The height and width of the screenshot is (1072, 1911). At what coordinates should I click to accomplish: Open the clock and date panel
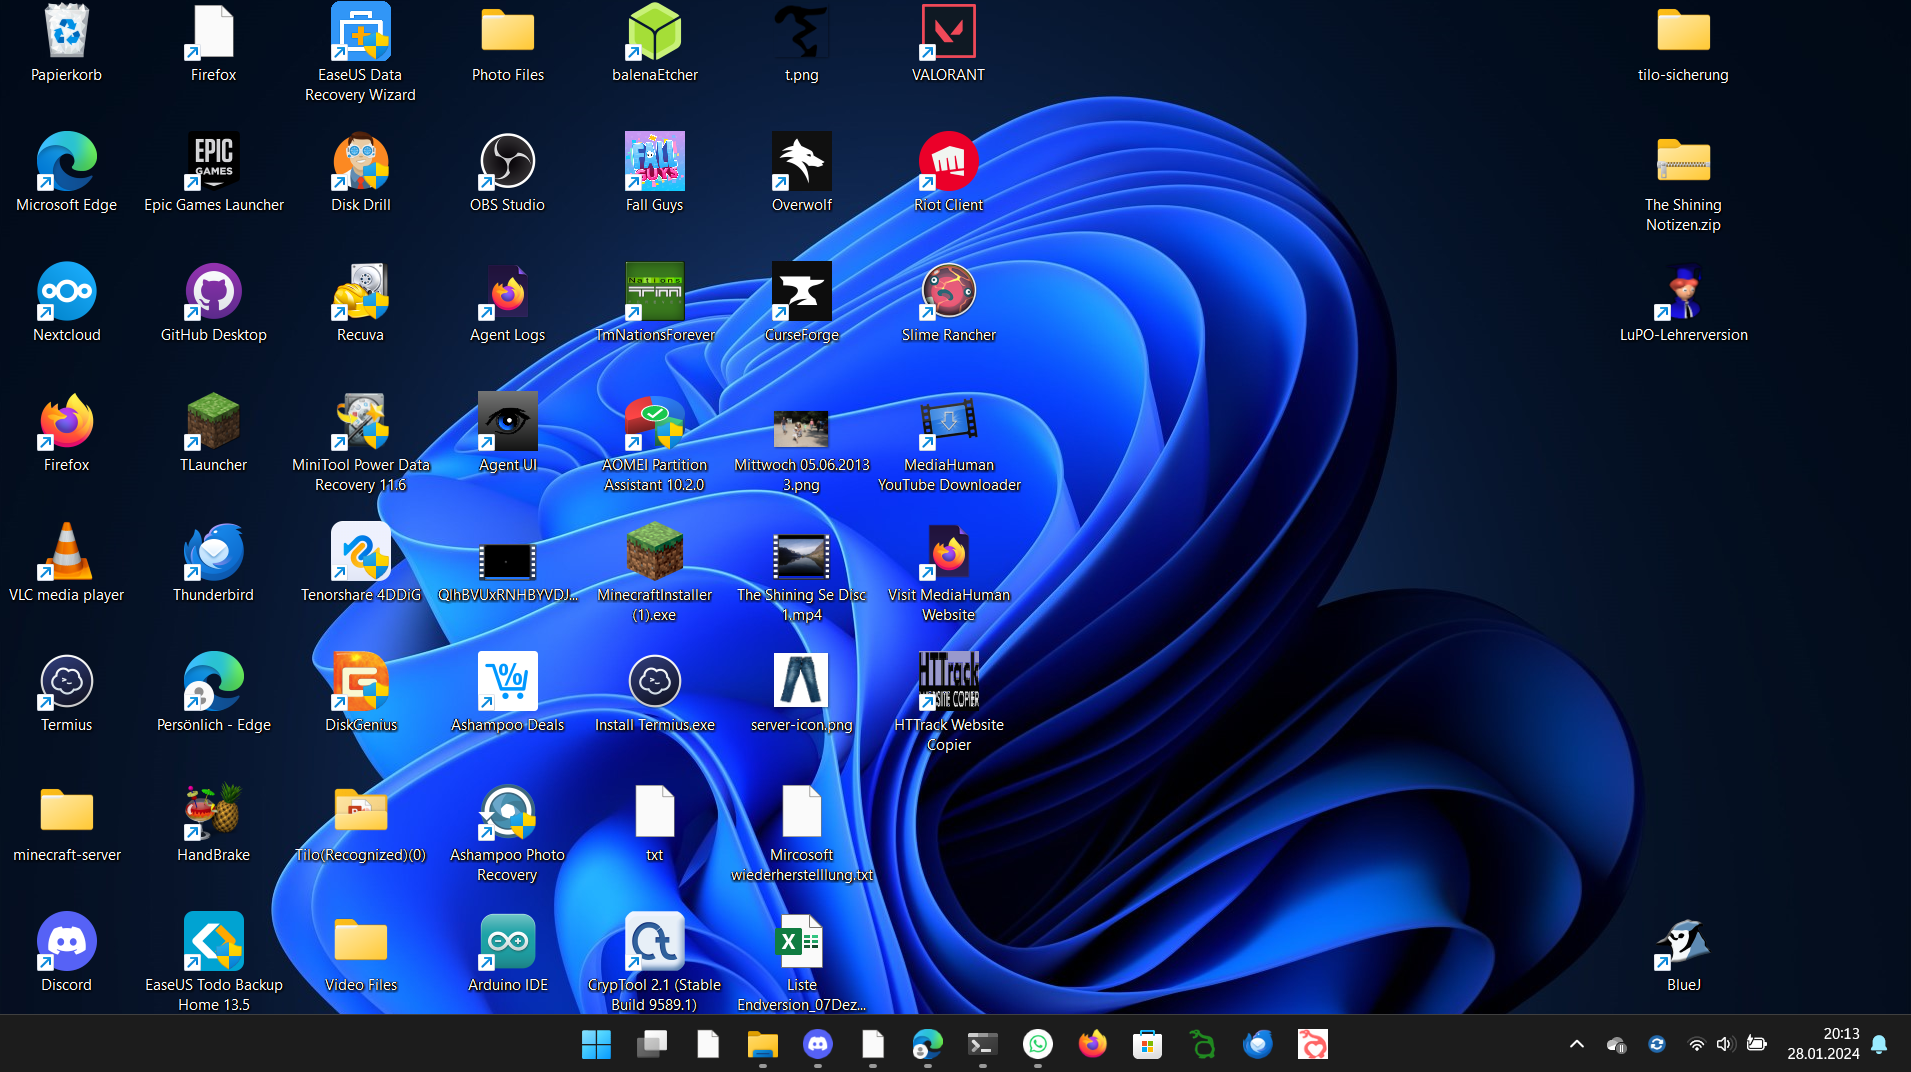pyautogui.click(x=1823, y=1044)
